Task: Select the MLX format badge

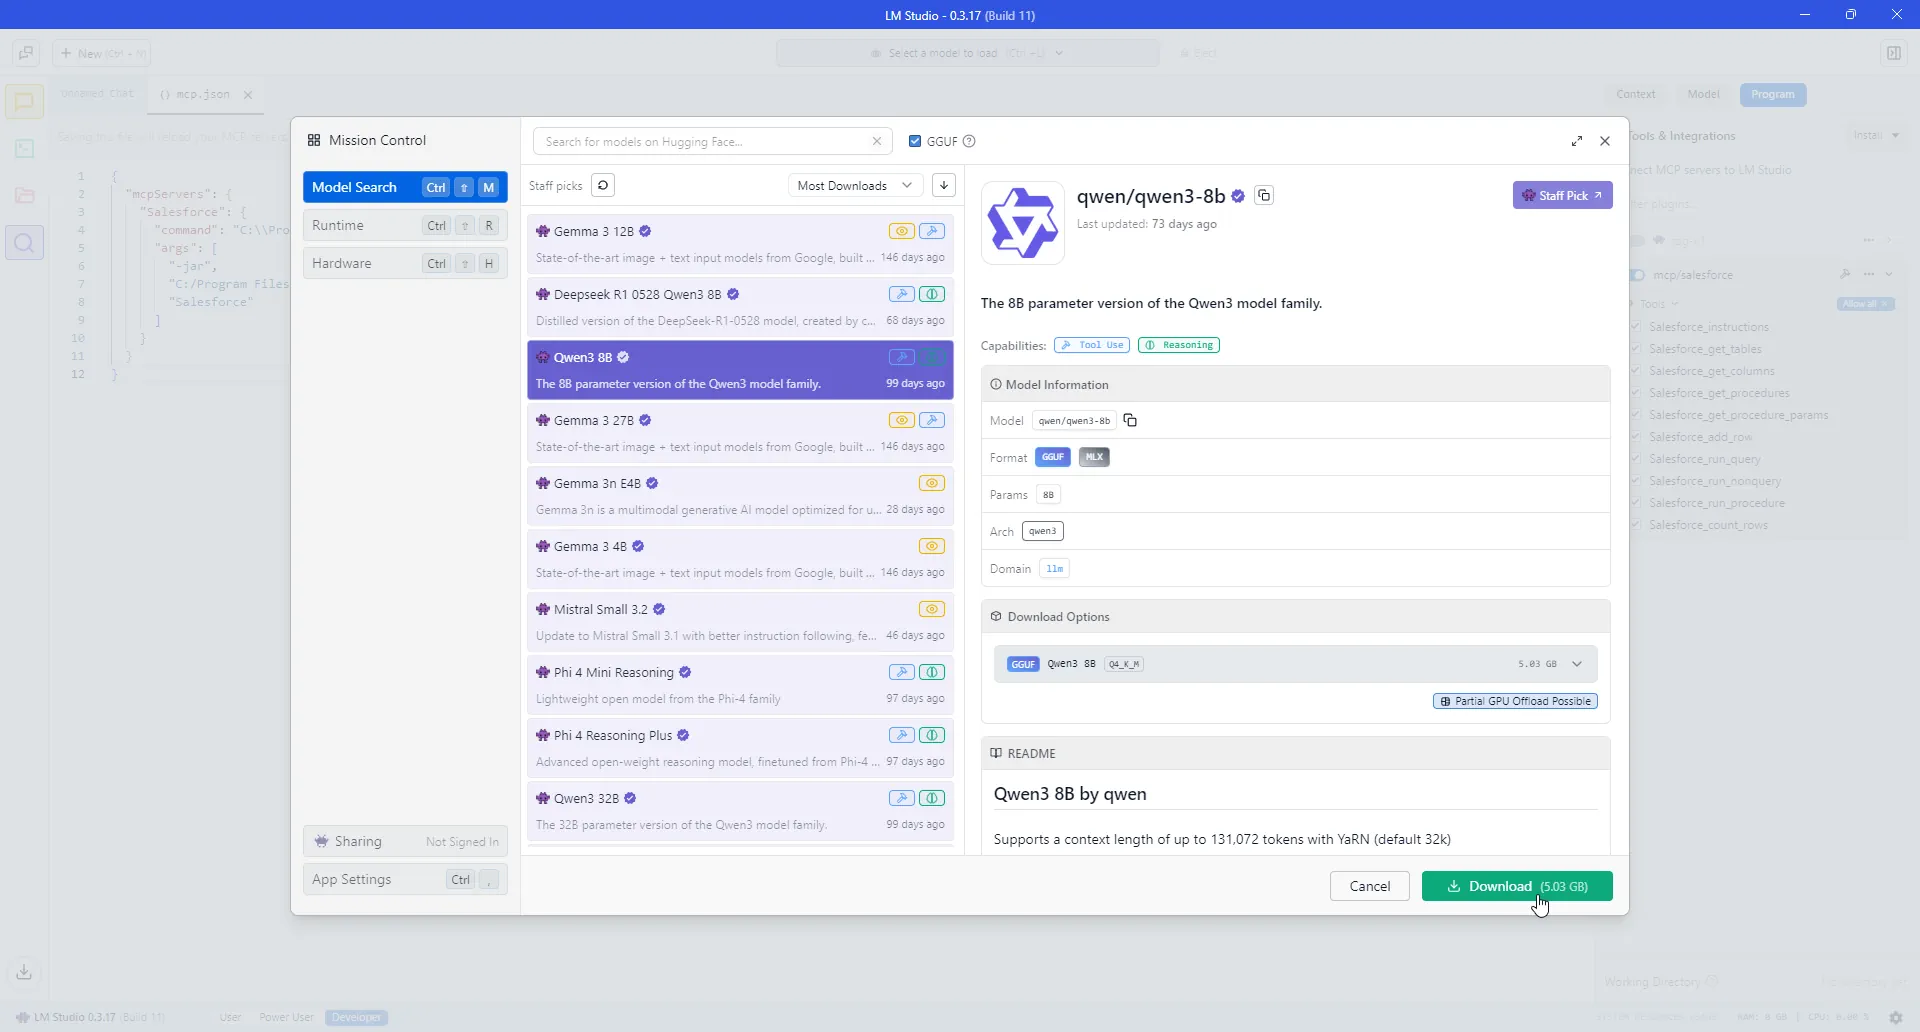Action: [1094, 458]
